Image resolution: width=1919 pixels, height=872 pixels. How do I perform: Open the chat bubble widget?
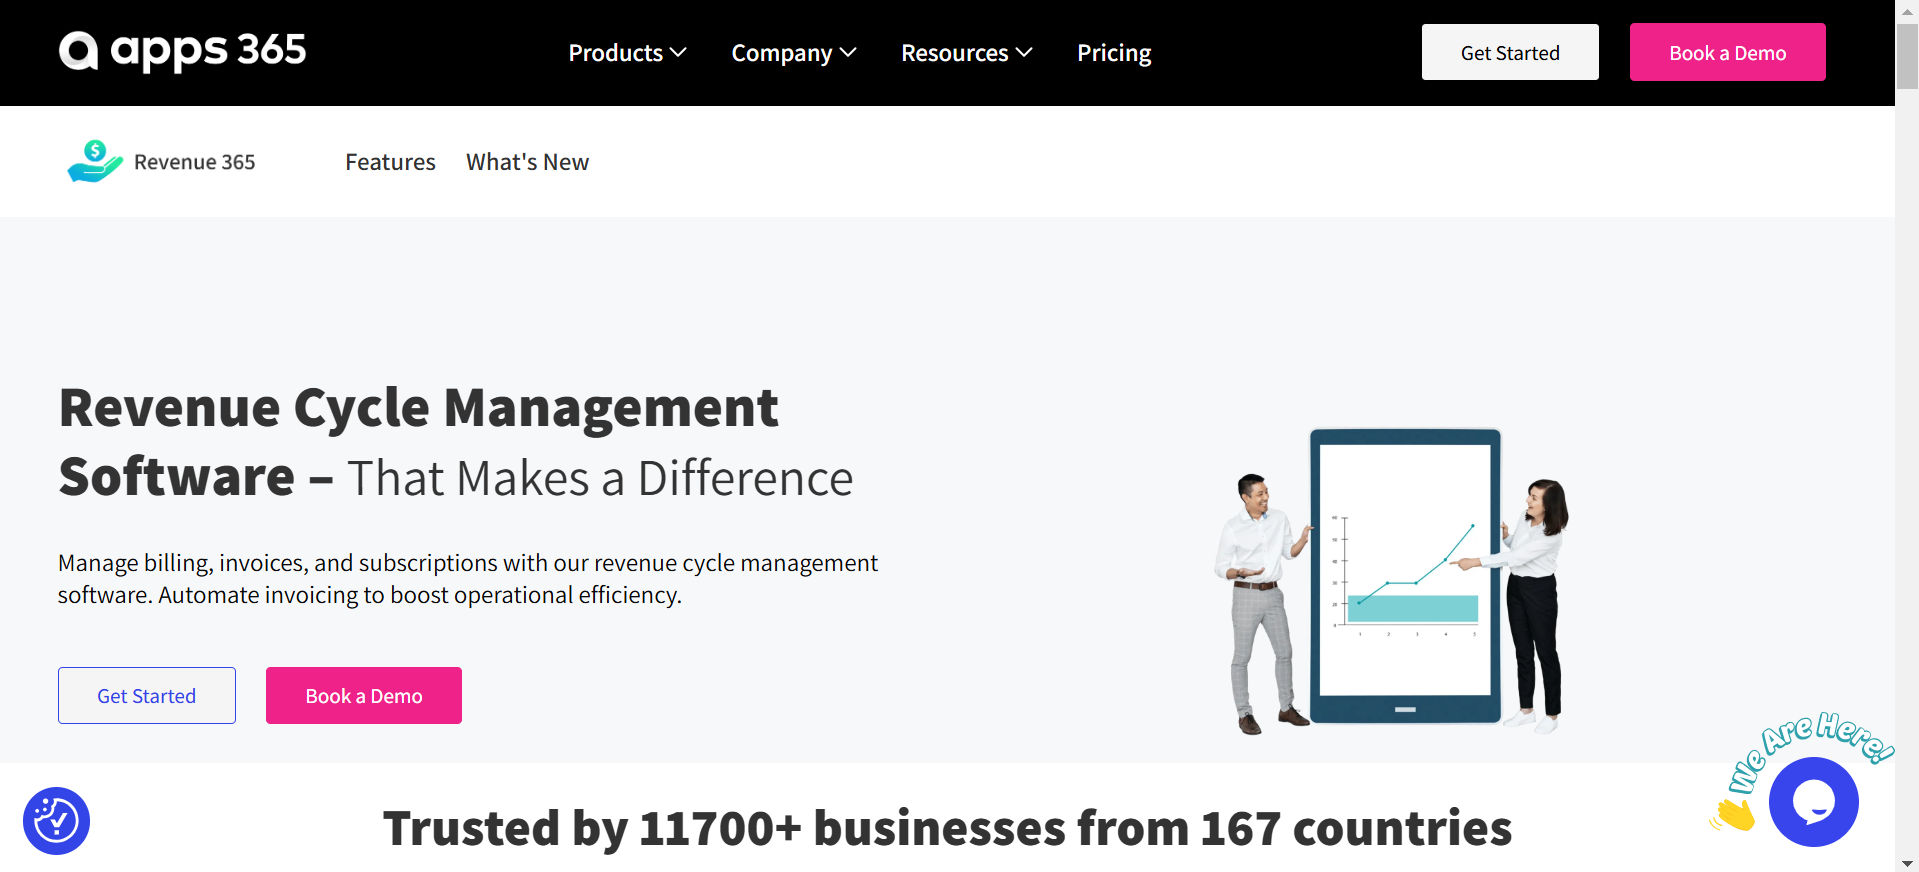click(1813, 802)
